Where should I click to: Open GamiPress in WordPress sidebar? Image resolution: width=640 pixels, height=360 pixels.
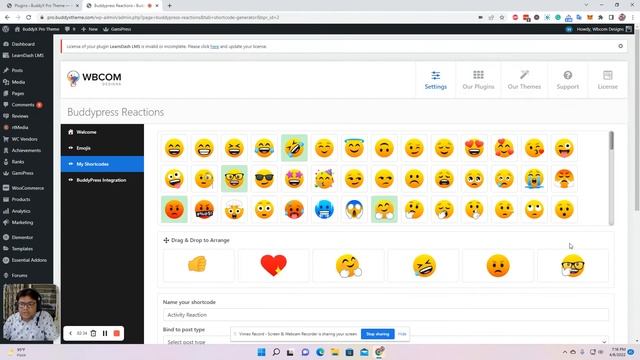[x=22, y=173]
